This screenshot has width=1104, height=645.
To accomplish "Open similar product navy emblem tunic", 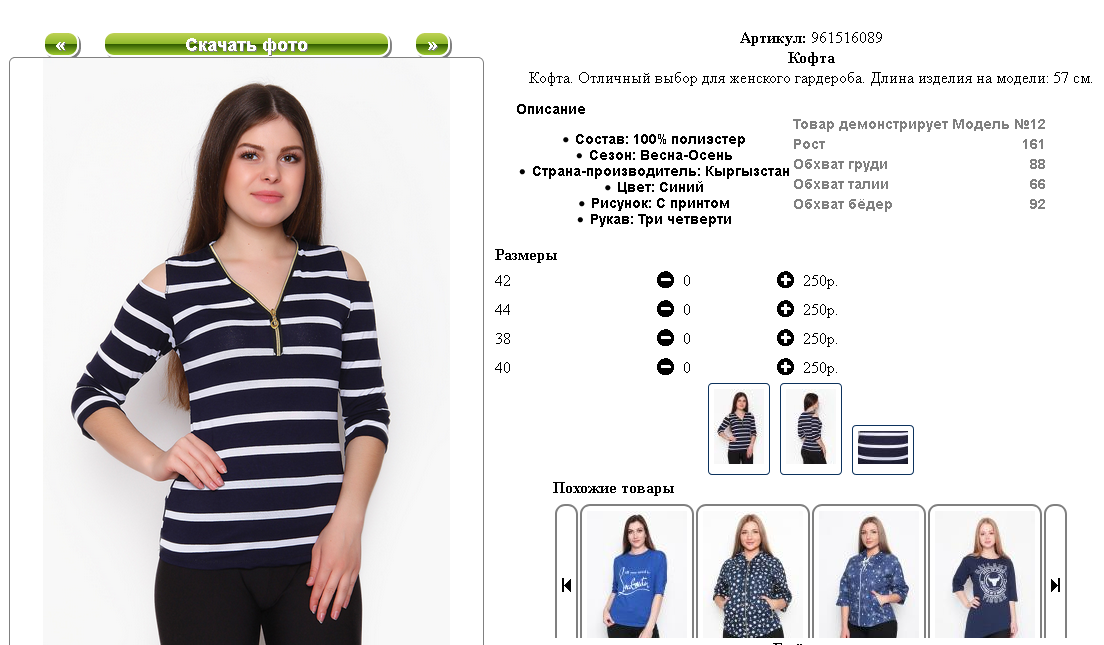I will pos(985,573).
